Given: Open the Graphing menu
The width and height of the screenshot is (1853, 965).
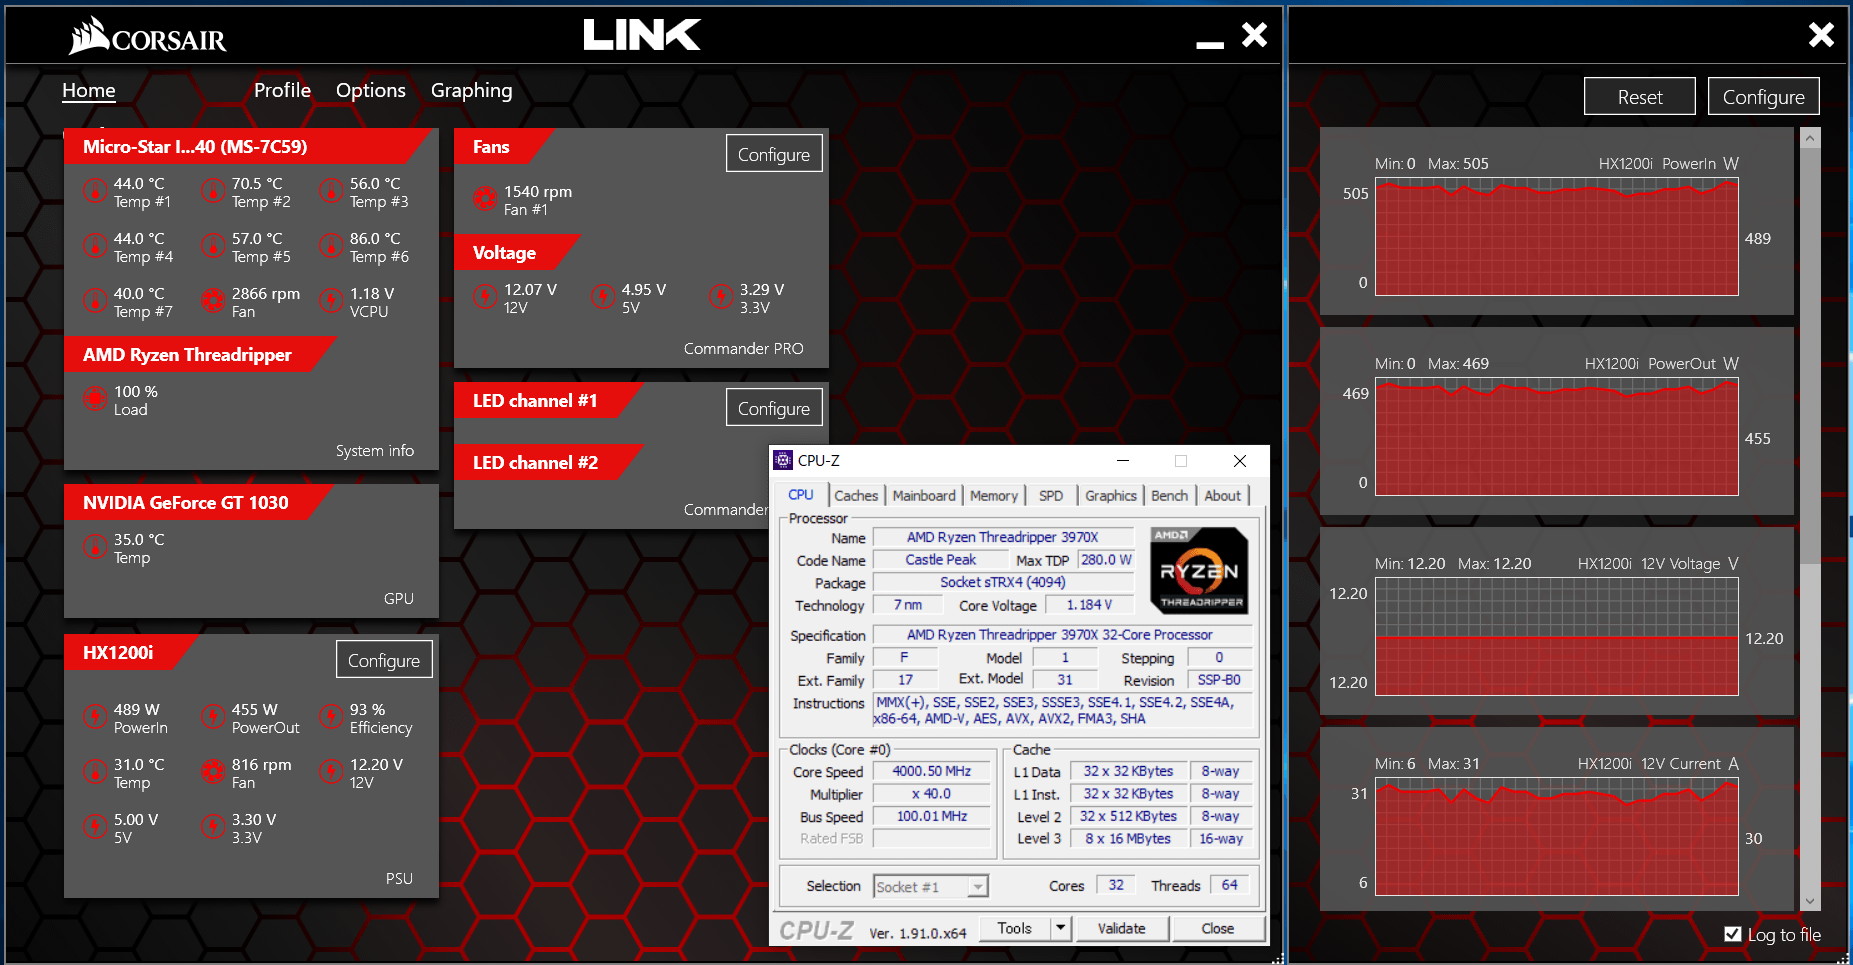Looking at the screenshot, I should pos(471,91).
